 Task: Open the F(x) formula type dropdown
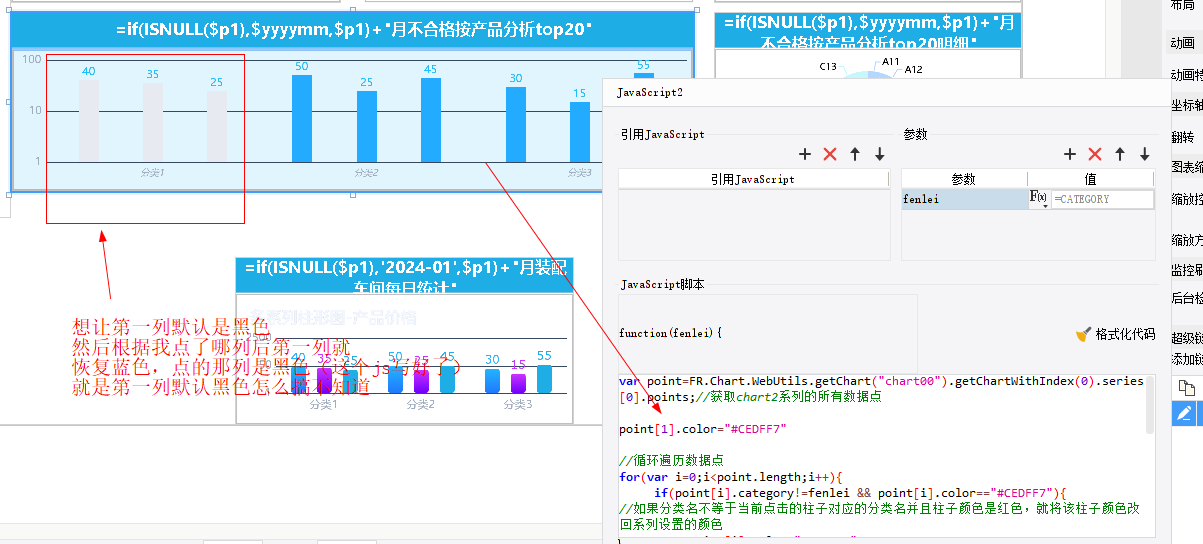[1039, 199]
